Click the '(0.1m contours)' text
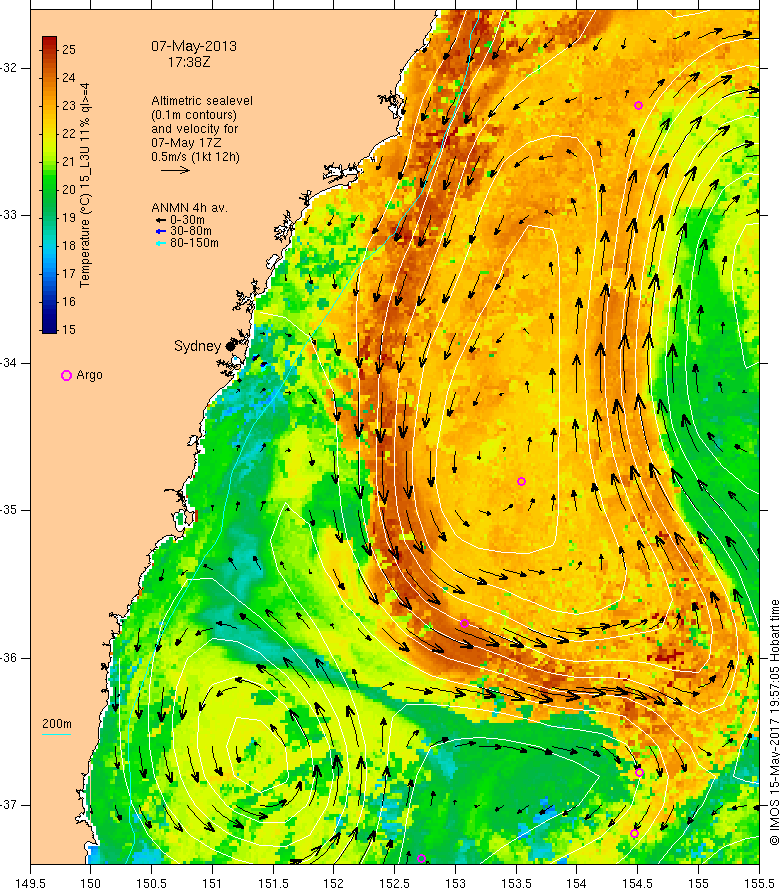This screenshot has height=890, width=780. [194, 115]
